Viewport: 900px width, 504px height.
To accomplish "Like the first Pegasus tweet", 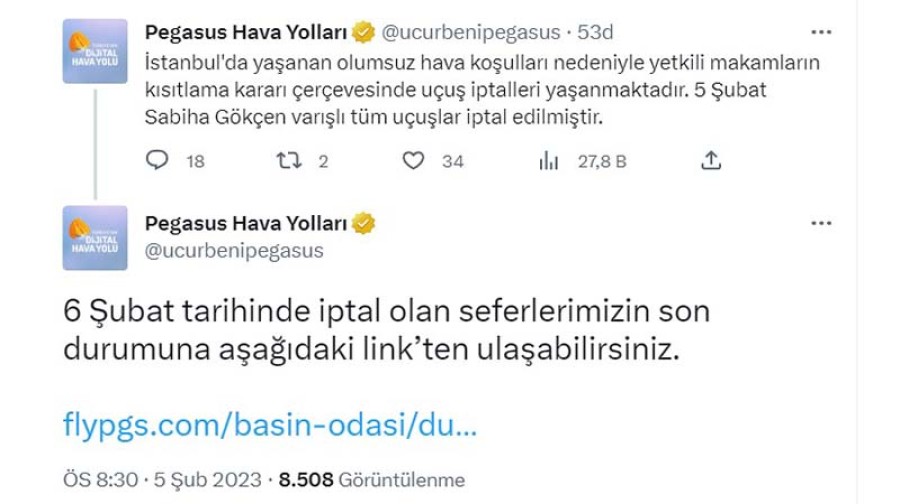I will pyautogui.click(x=411, y=160).
